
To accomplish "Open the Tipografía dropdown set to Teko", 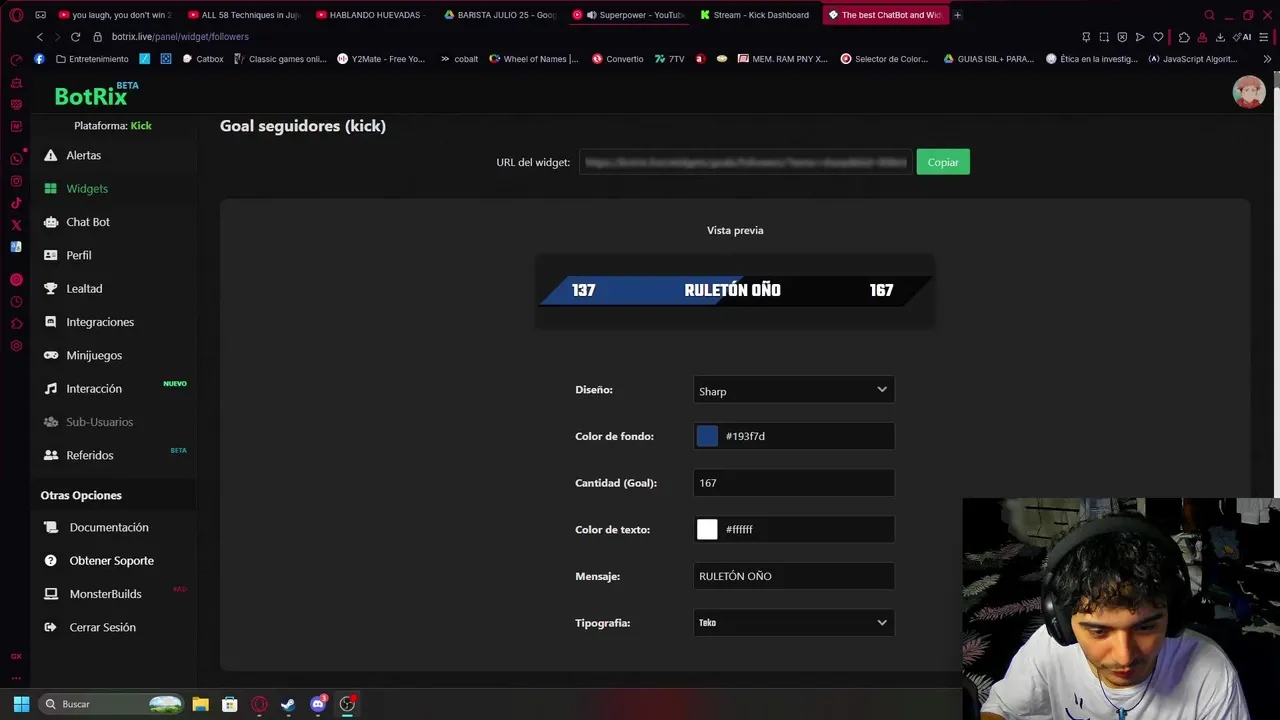I will coord(794,623).
